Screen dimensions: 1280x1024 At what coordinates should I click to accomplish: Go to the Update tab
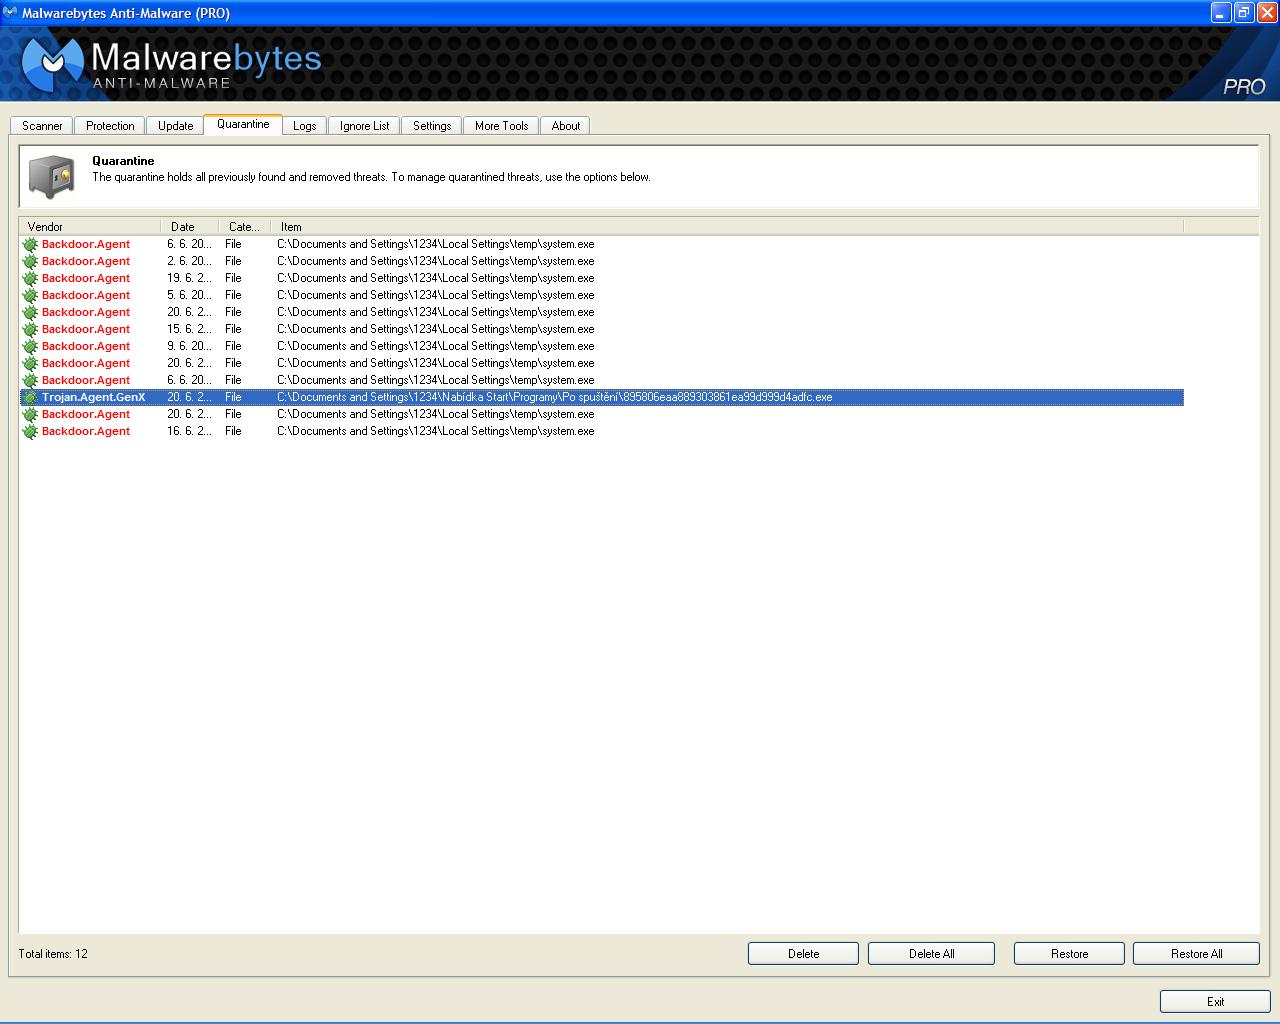(x=175, y=126)
